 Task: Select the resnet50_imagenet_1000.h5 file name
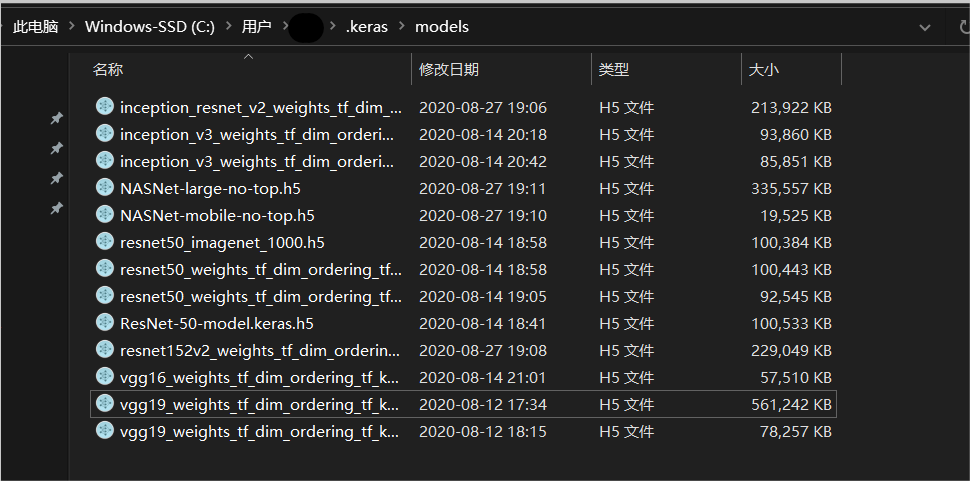pyautogui.click(x=222, y=242)
